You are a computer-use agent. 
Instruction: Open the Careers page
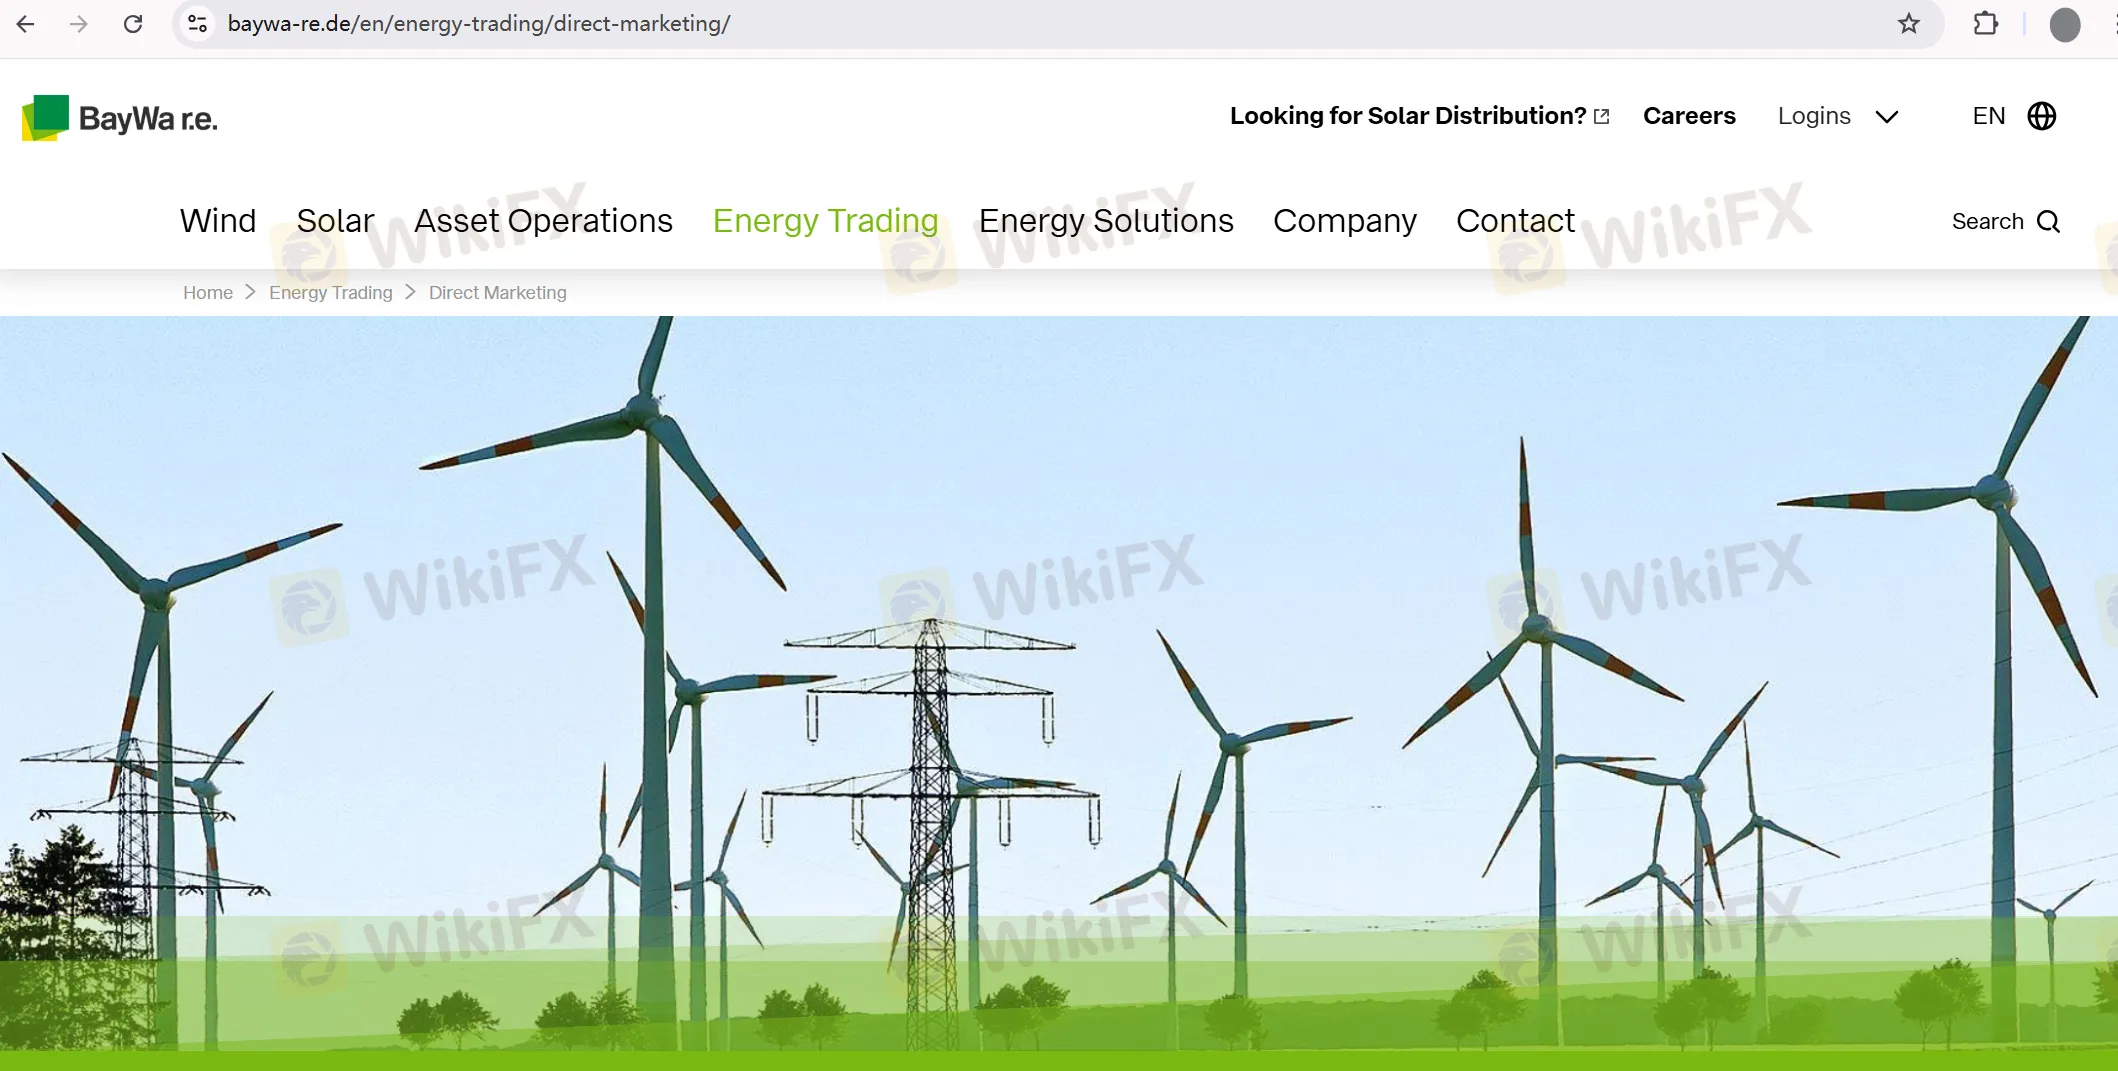(1689, 116)
